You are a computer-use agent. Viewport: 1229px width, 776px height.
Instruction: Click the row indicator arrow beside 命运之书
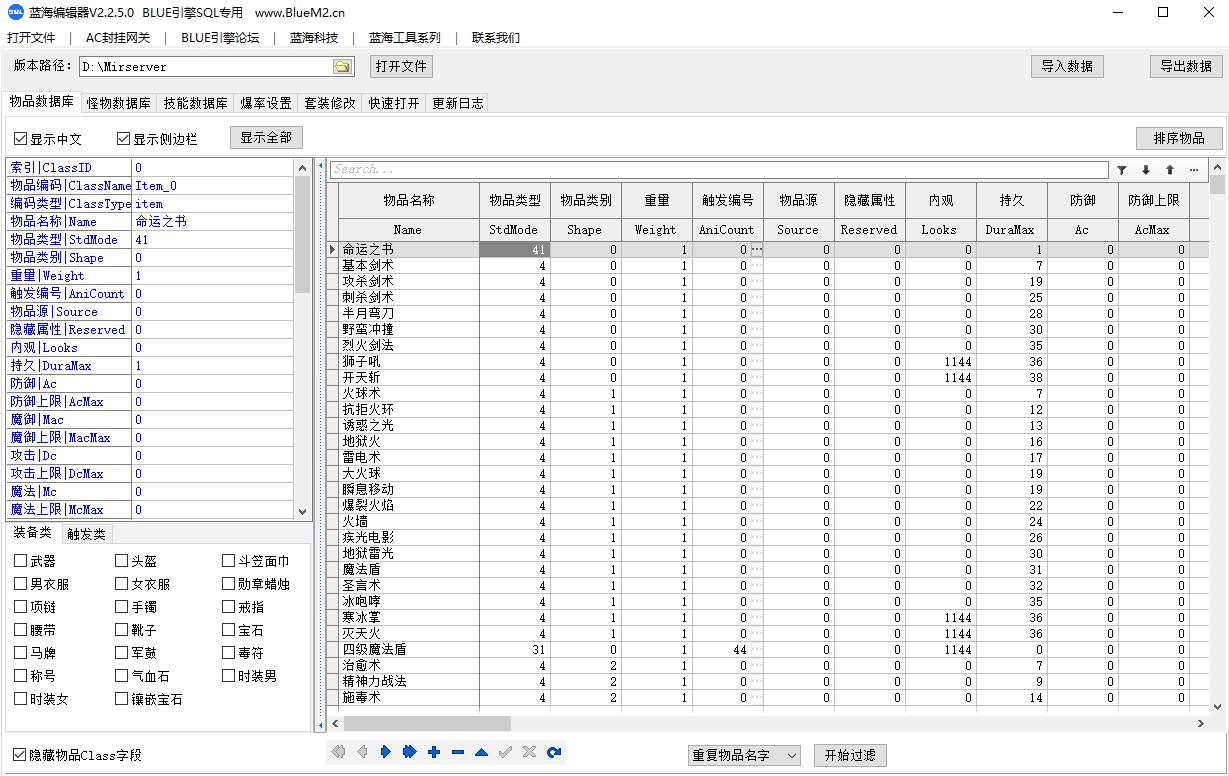click(x=333, y=249)
